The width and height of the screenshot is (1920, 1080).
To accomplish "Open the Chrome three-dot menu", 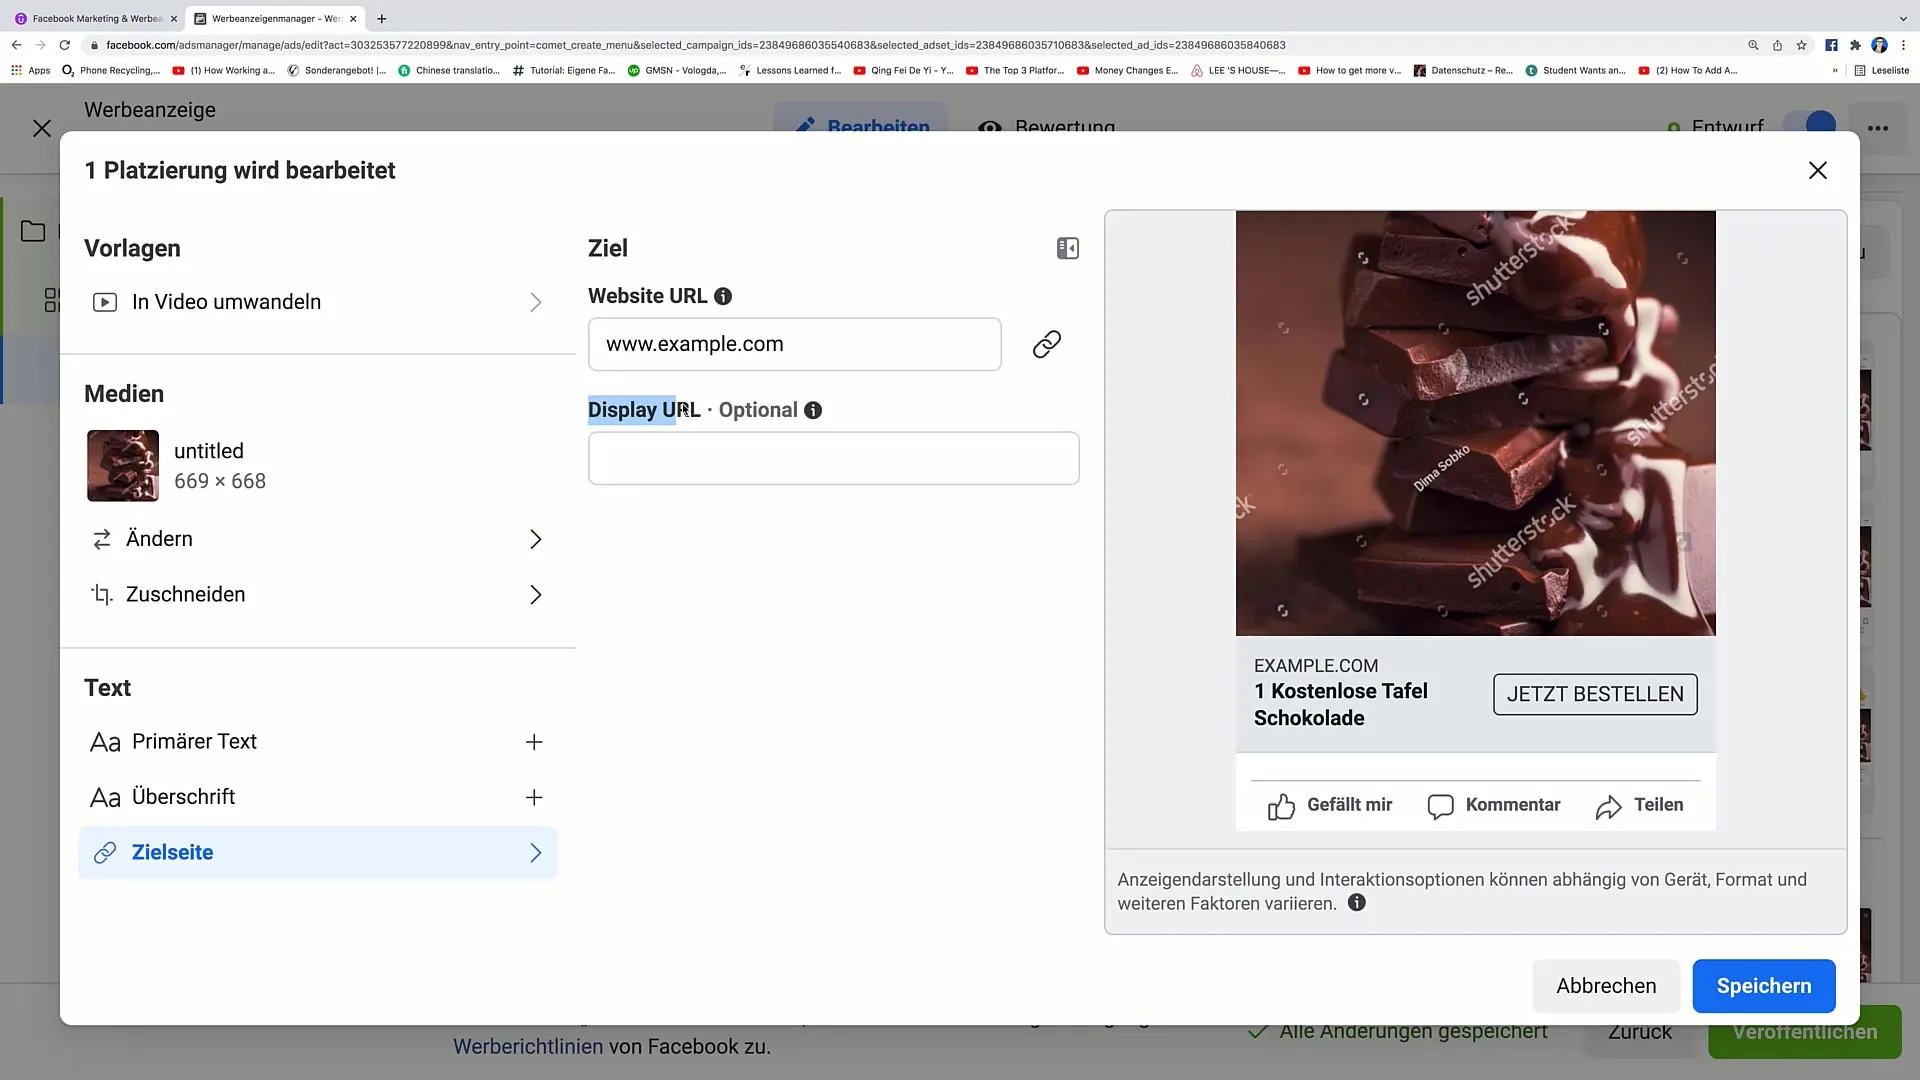I will [x=1904, y=45].
